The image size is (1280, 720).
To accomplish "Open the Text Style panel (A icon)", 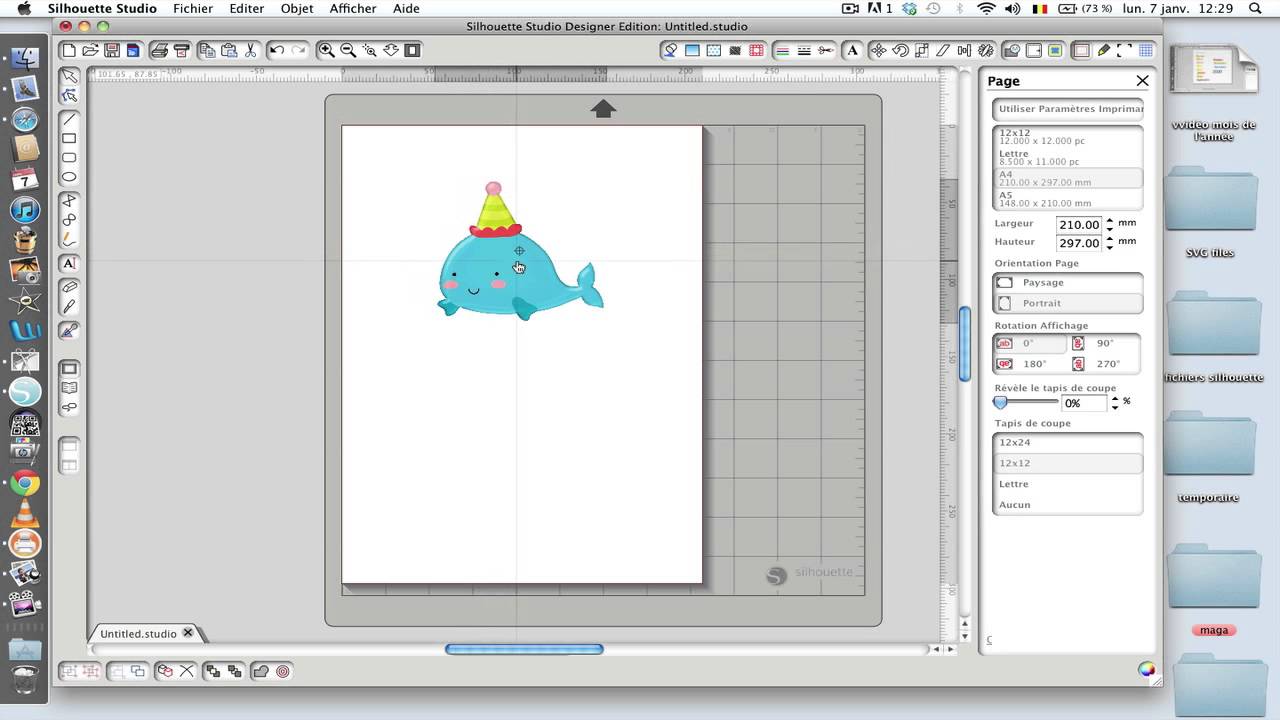I will coord(852,50).
